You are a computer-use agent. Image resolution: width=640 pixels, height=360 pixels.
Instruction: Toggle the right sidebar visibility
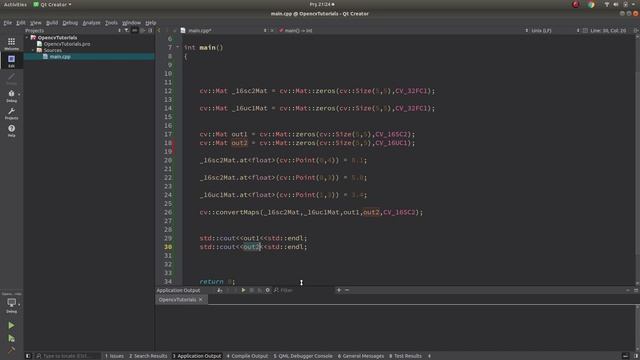point(636,356)
